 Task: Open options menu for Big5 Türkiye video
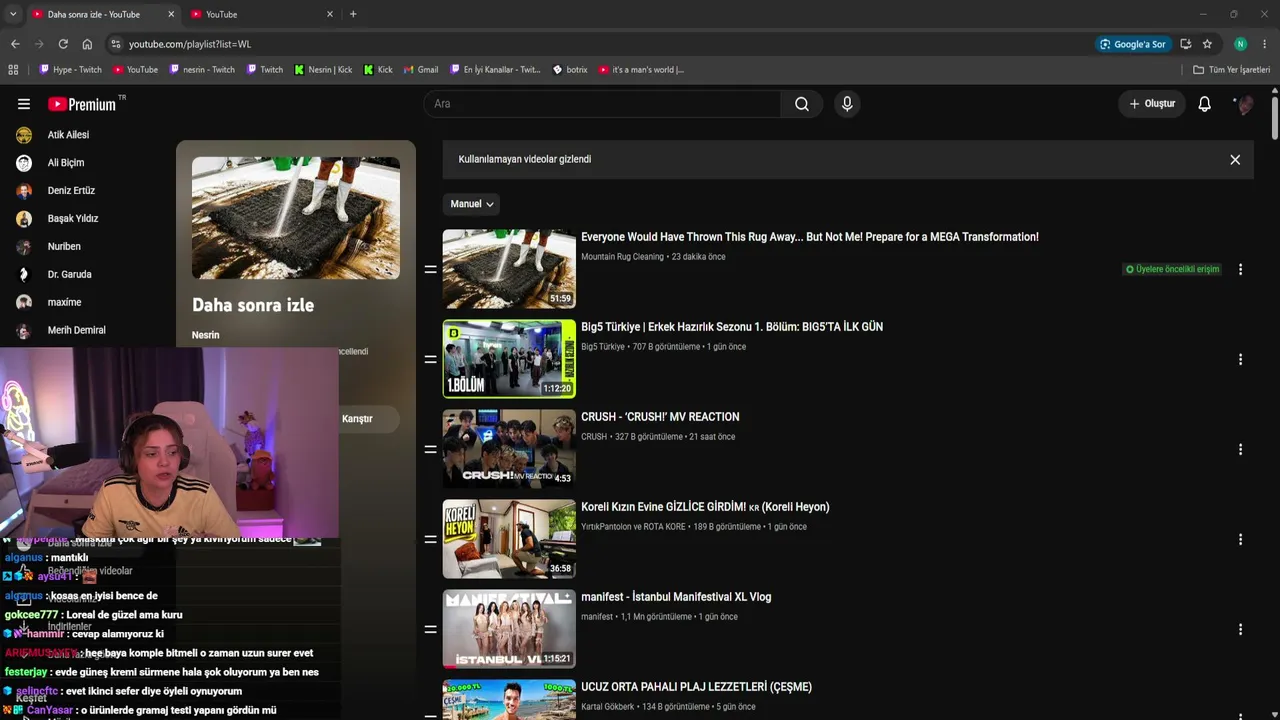click(1240, 359)
